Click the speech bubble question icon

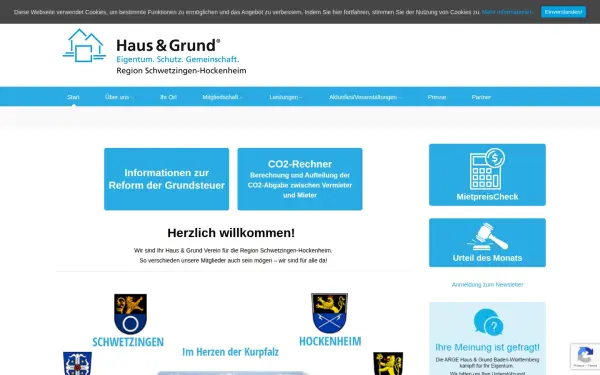click(488, 322)
